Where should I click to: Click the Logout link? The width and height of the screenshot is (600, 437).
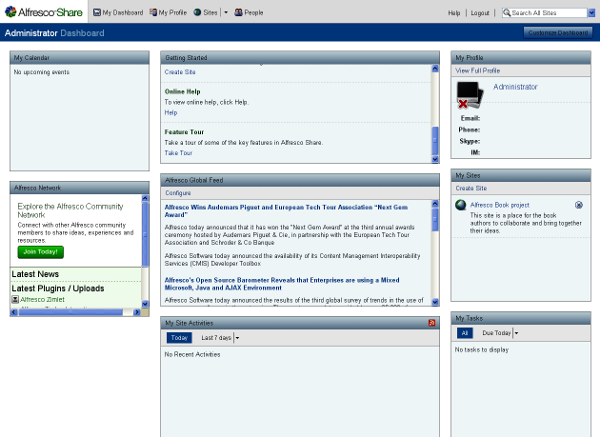(480, 13)
